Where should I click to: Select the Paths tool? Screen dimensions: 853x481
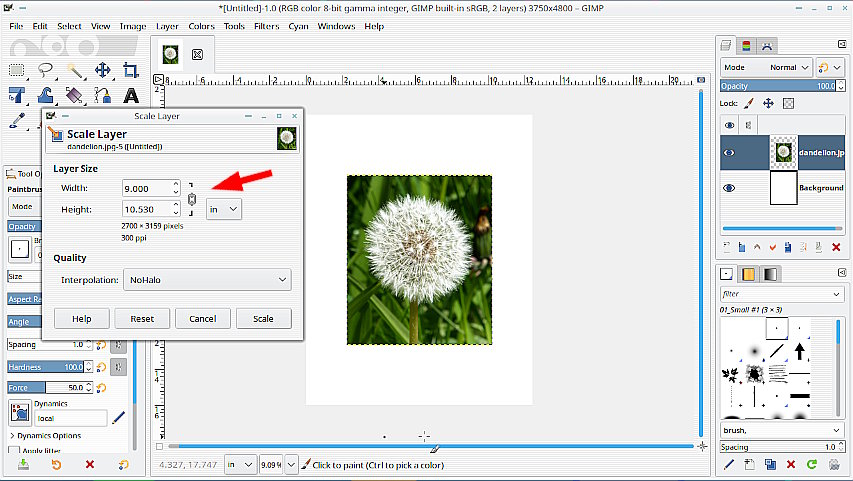point(102,96)
